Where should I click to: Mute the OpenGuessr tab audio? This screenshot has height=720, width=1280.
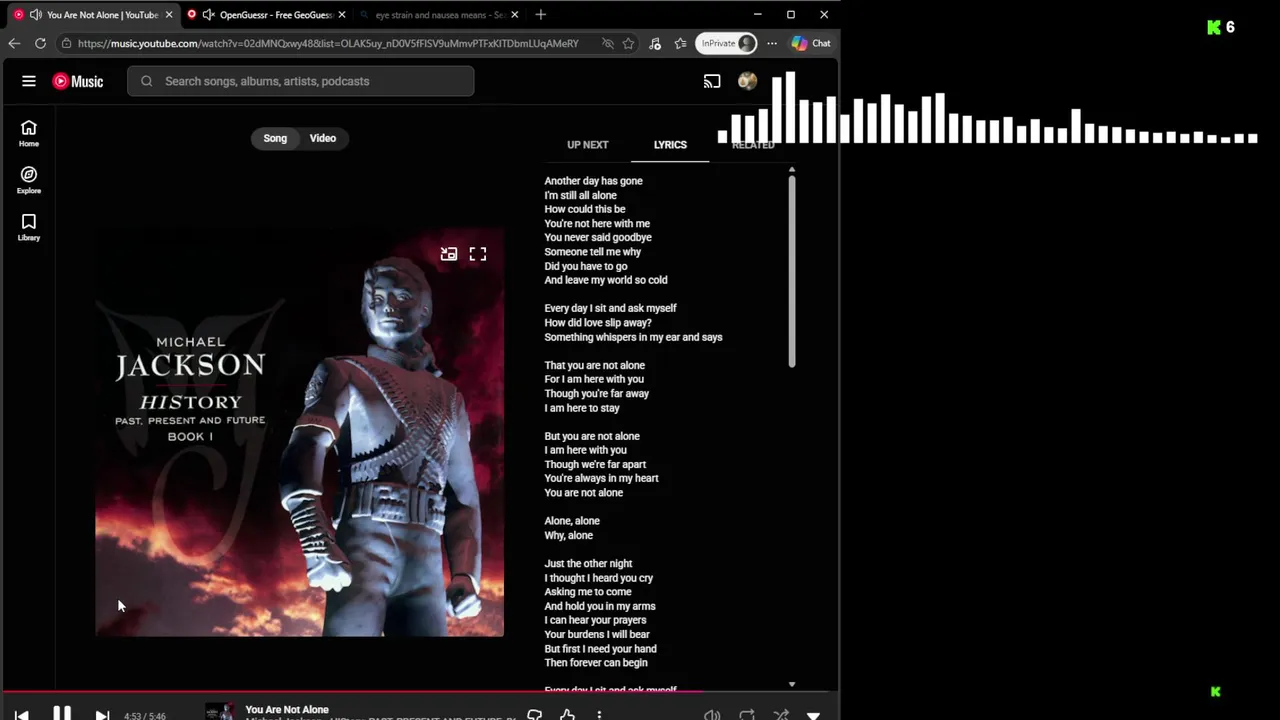208,15
